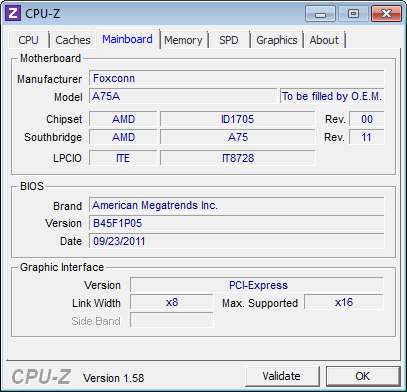407x392 pixels.
Task: Show the About tab
Action: (x=324, y=40)
